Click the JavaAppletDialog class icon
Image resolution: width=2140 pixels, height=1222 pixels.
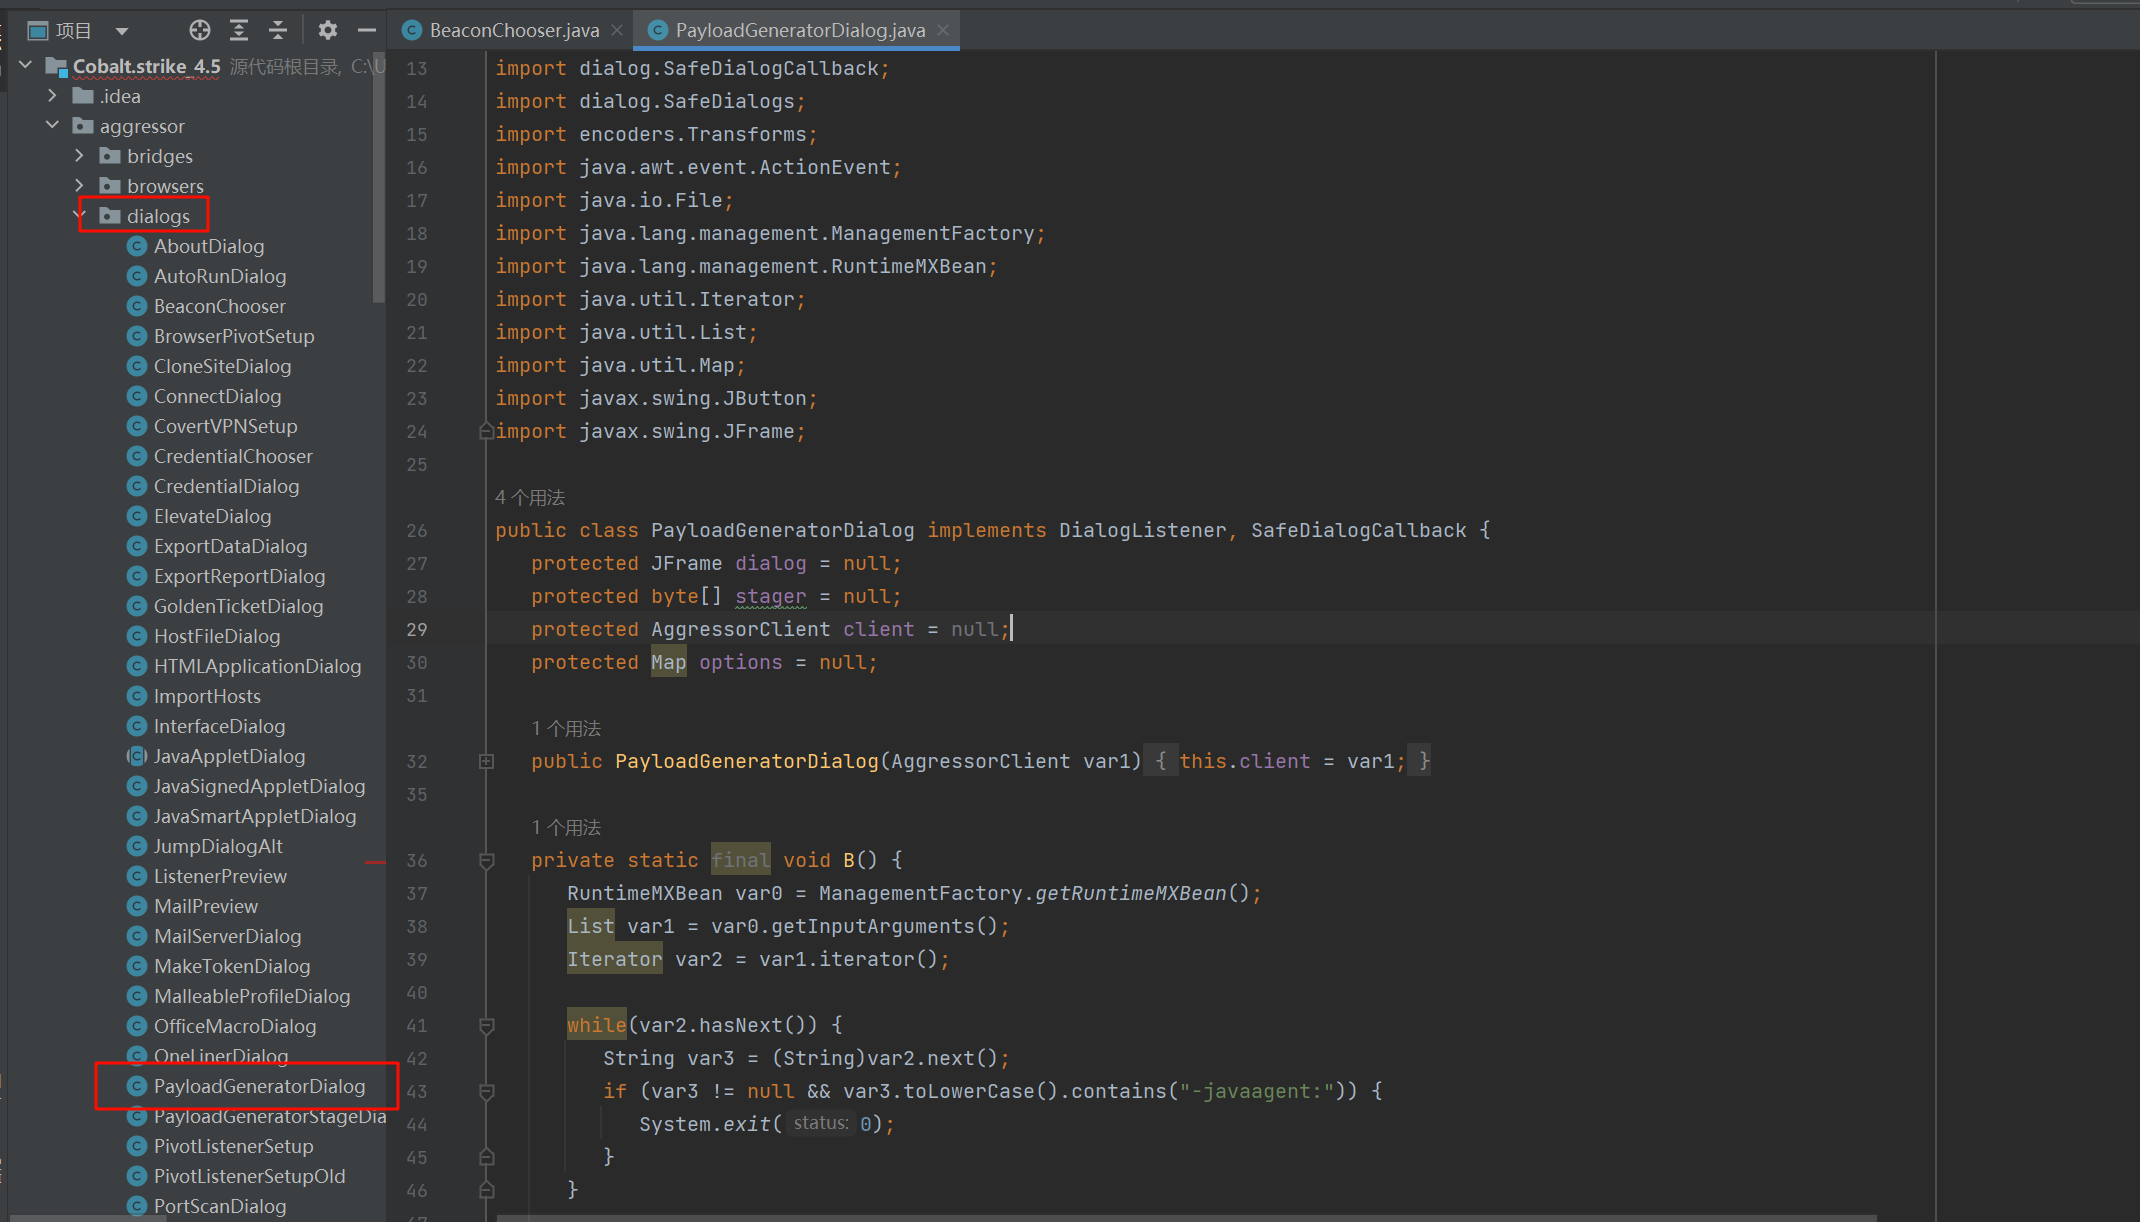point(137,756)
